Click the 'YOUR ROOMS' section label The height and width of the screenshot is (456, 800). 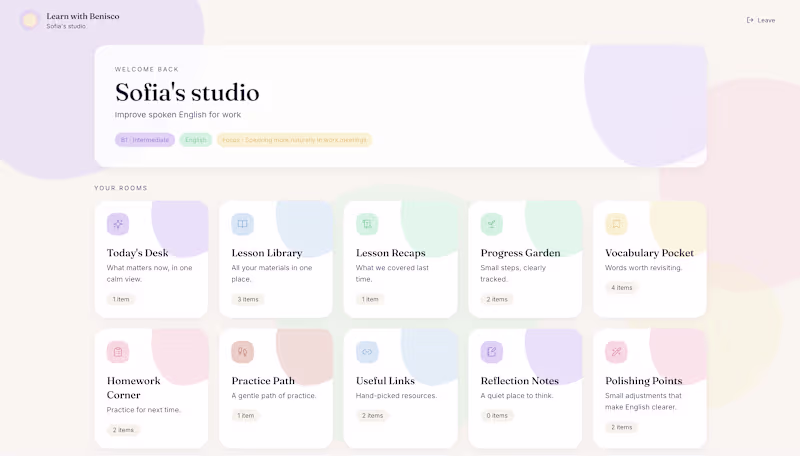pyautogui.click(x=121, y=188)
